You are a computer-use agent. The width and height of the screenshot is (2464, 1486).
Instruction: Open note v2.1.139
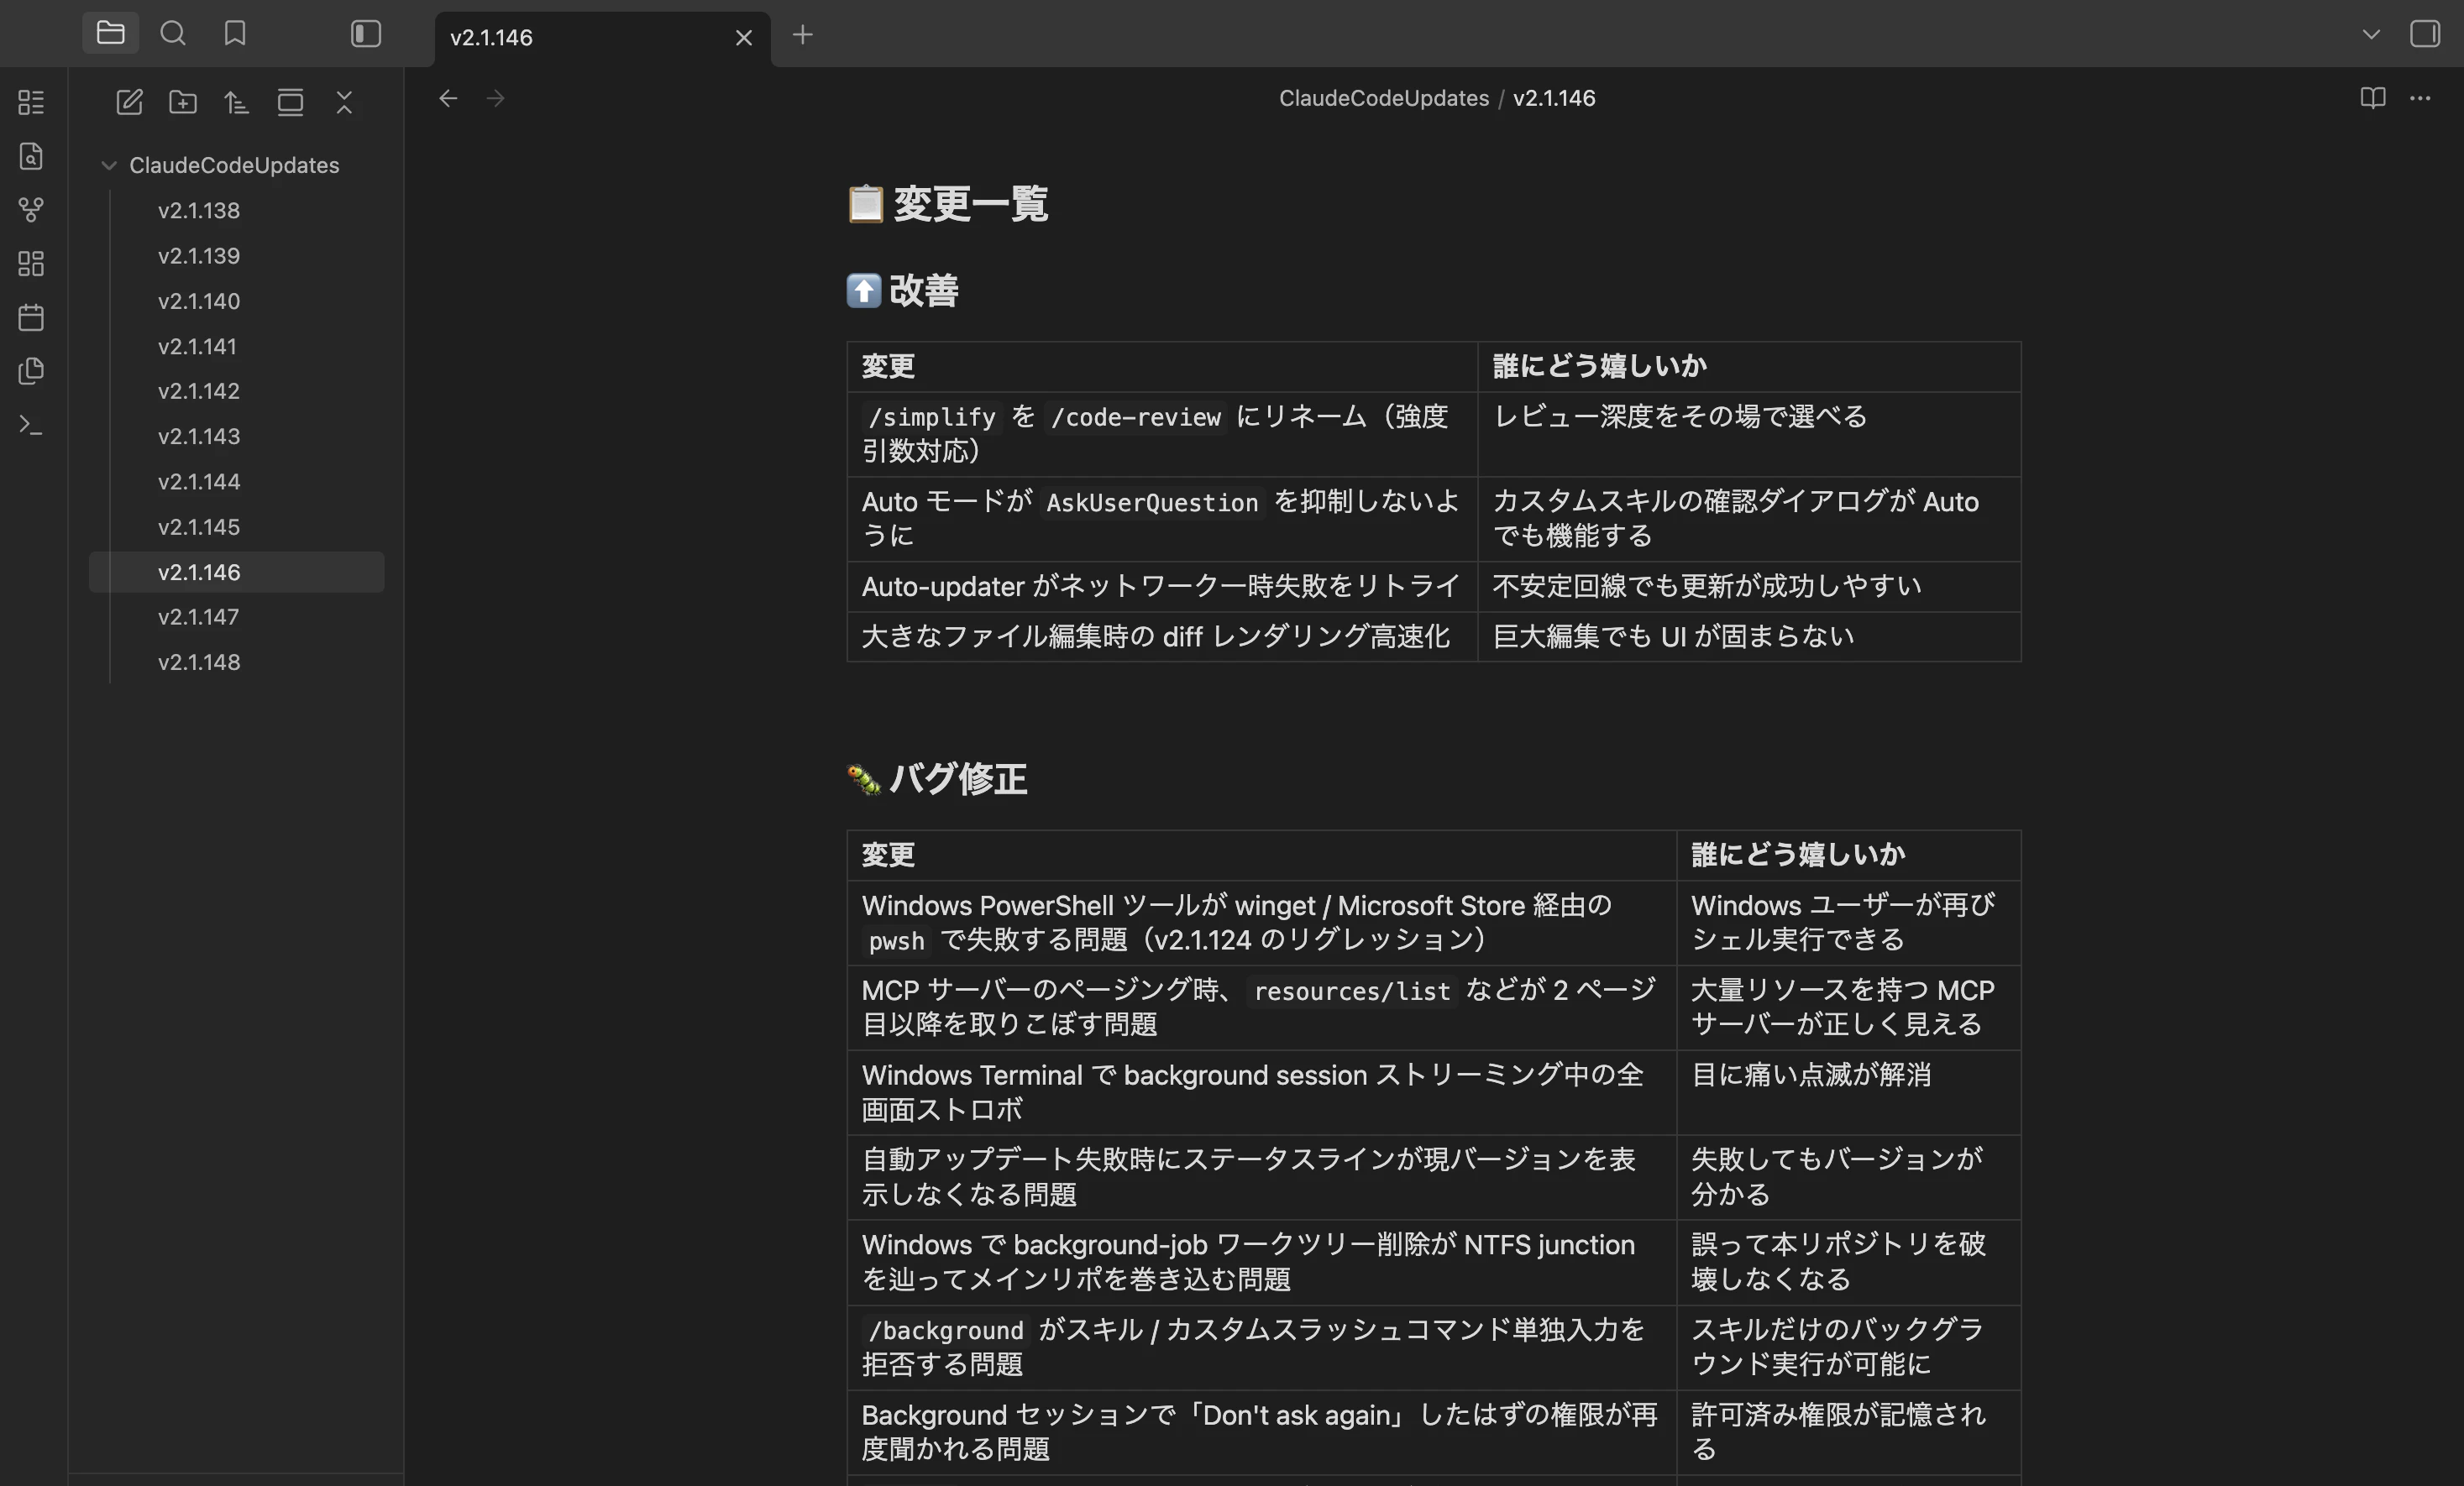(237, 255)
